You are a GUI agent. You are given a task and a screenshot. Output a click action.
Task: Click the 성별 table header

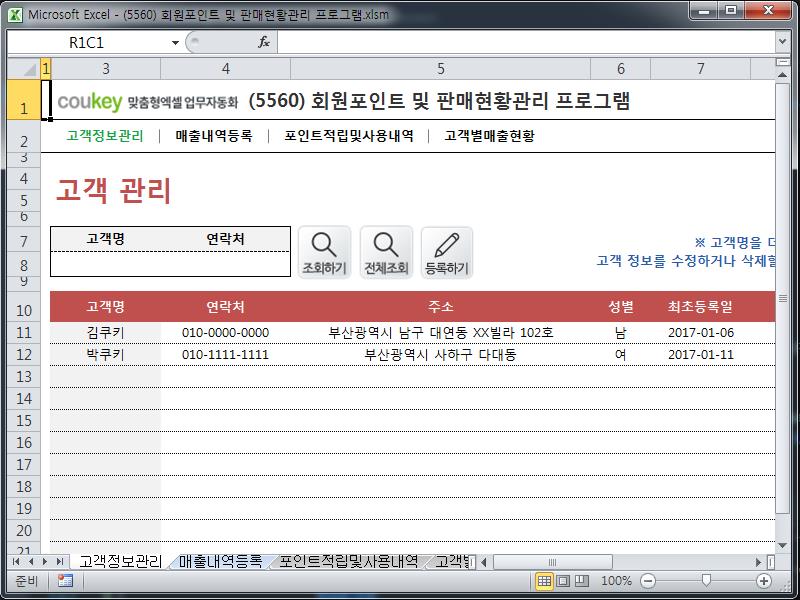(x=621, y=307)
